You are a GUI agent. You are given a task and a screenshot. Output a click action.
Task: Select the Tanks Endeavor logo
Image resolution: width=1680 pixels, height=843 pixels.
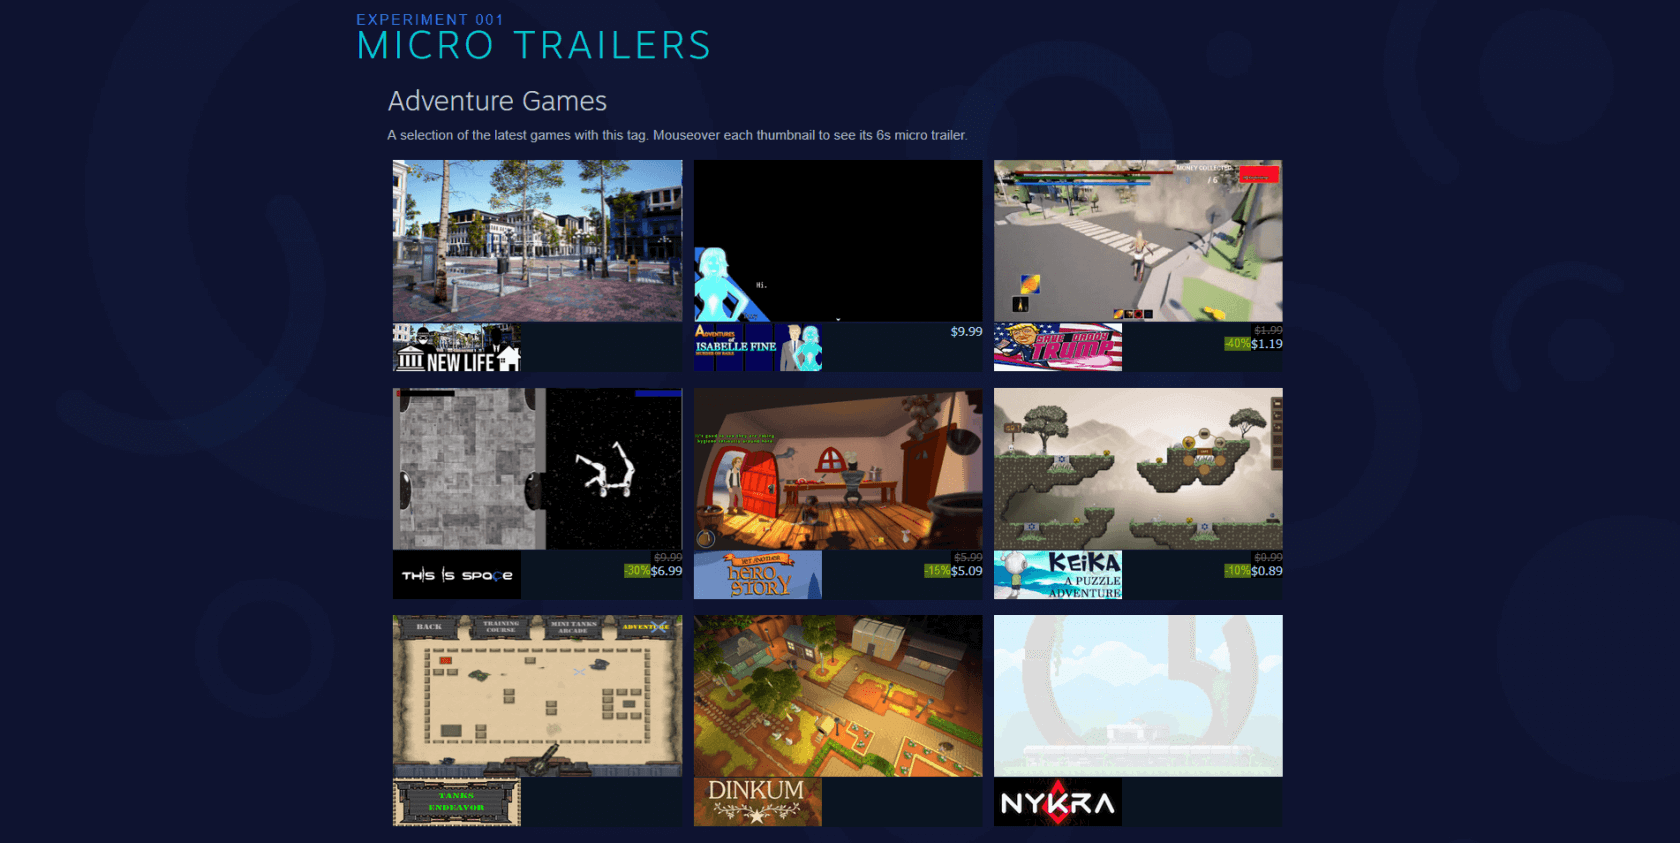(457, 802)
